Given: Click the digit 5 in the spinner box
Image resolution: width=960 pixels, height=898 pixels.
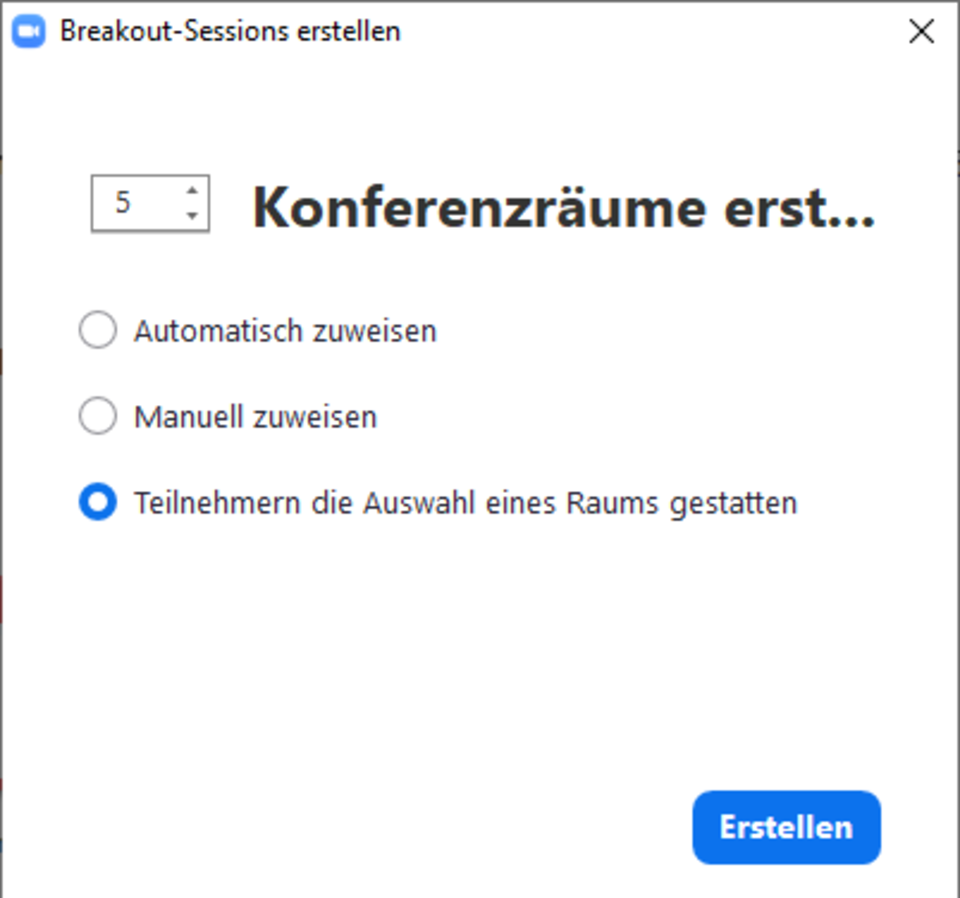Looking at the screenshot, I should click(123, 203).
